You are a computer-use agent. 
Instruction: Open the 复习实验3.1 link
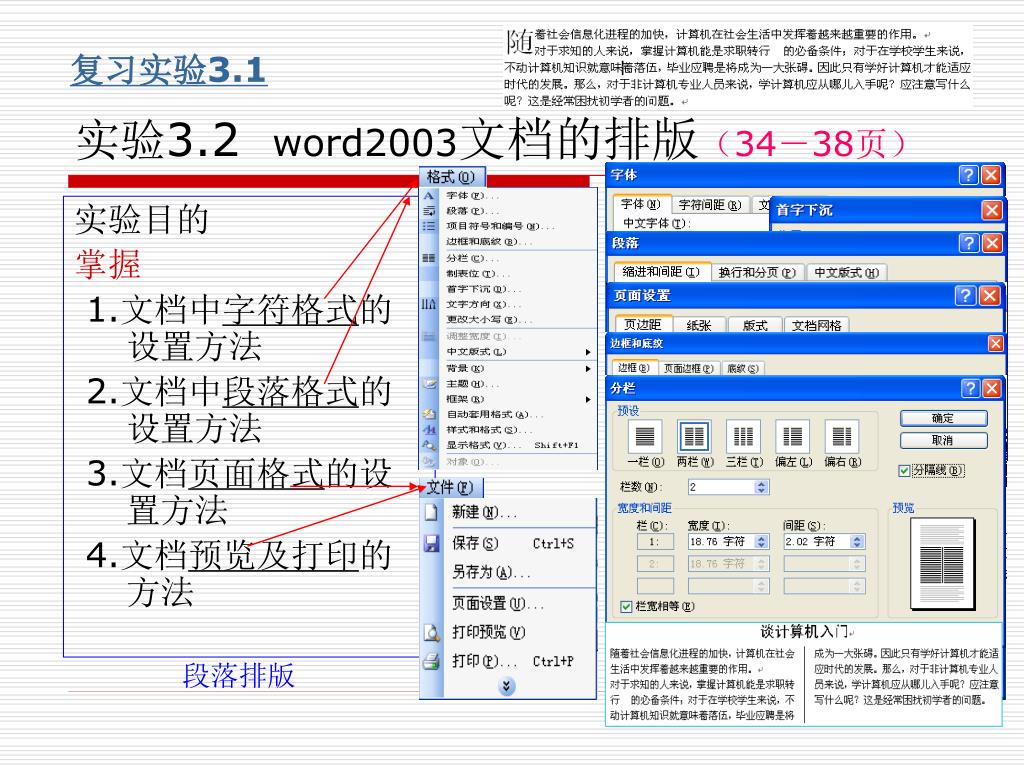coord(168,70)
